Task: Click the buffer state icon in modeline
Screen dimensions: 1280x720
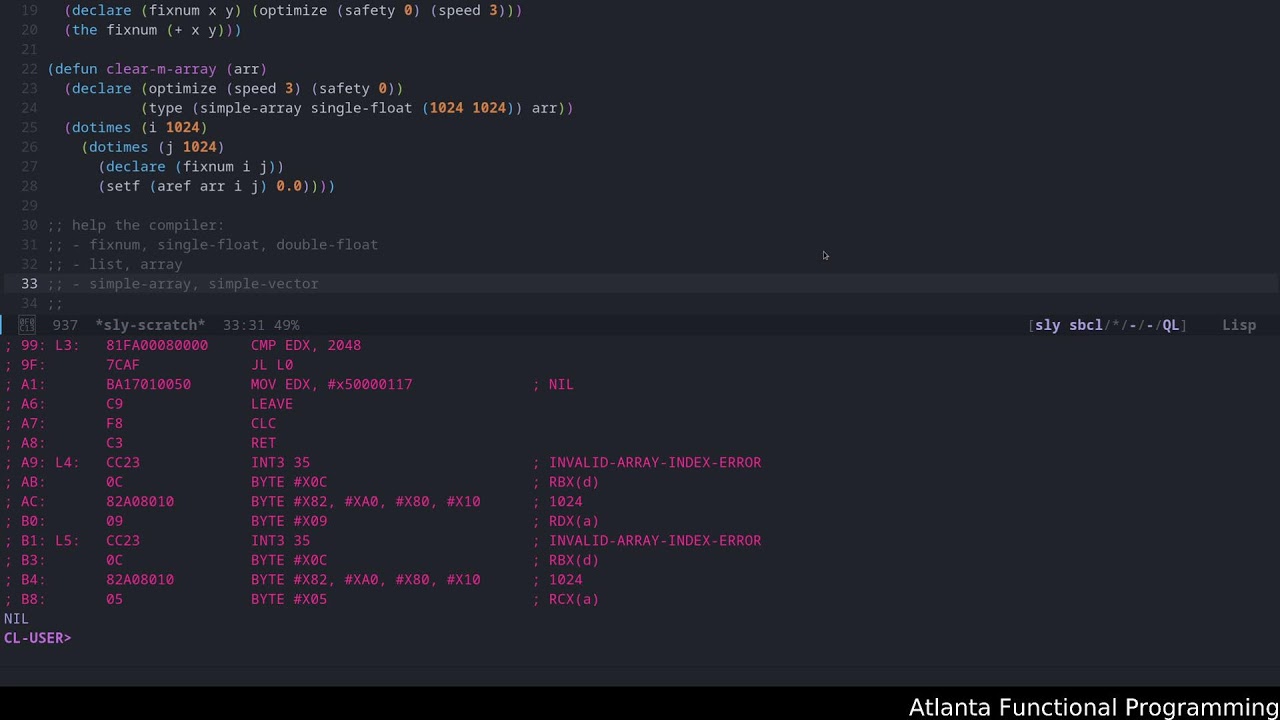Action: click(27, 325)
